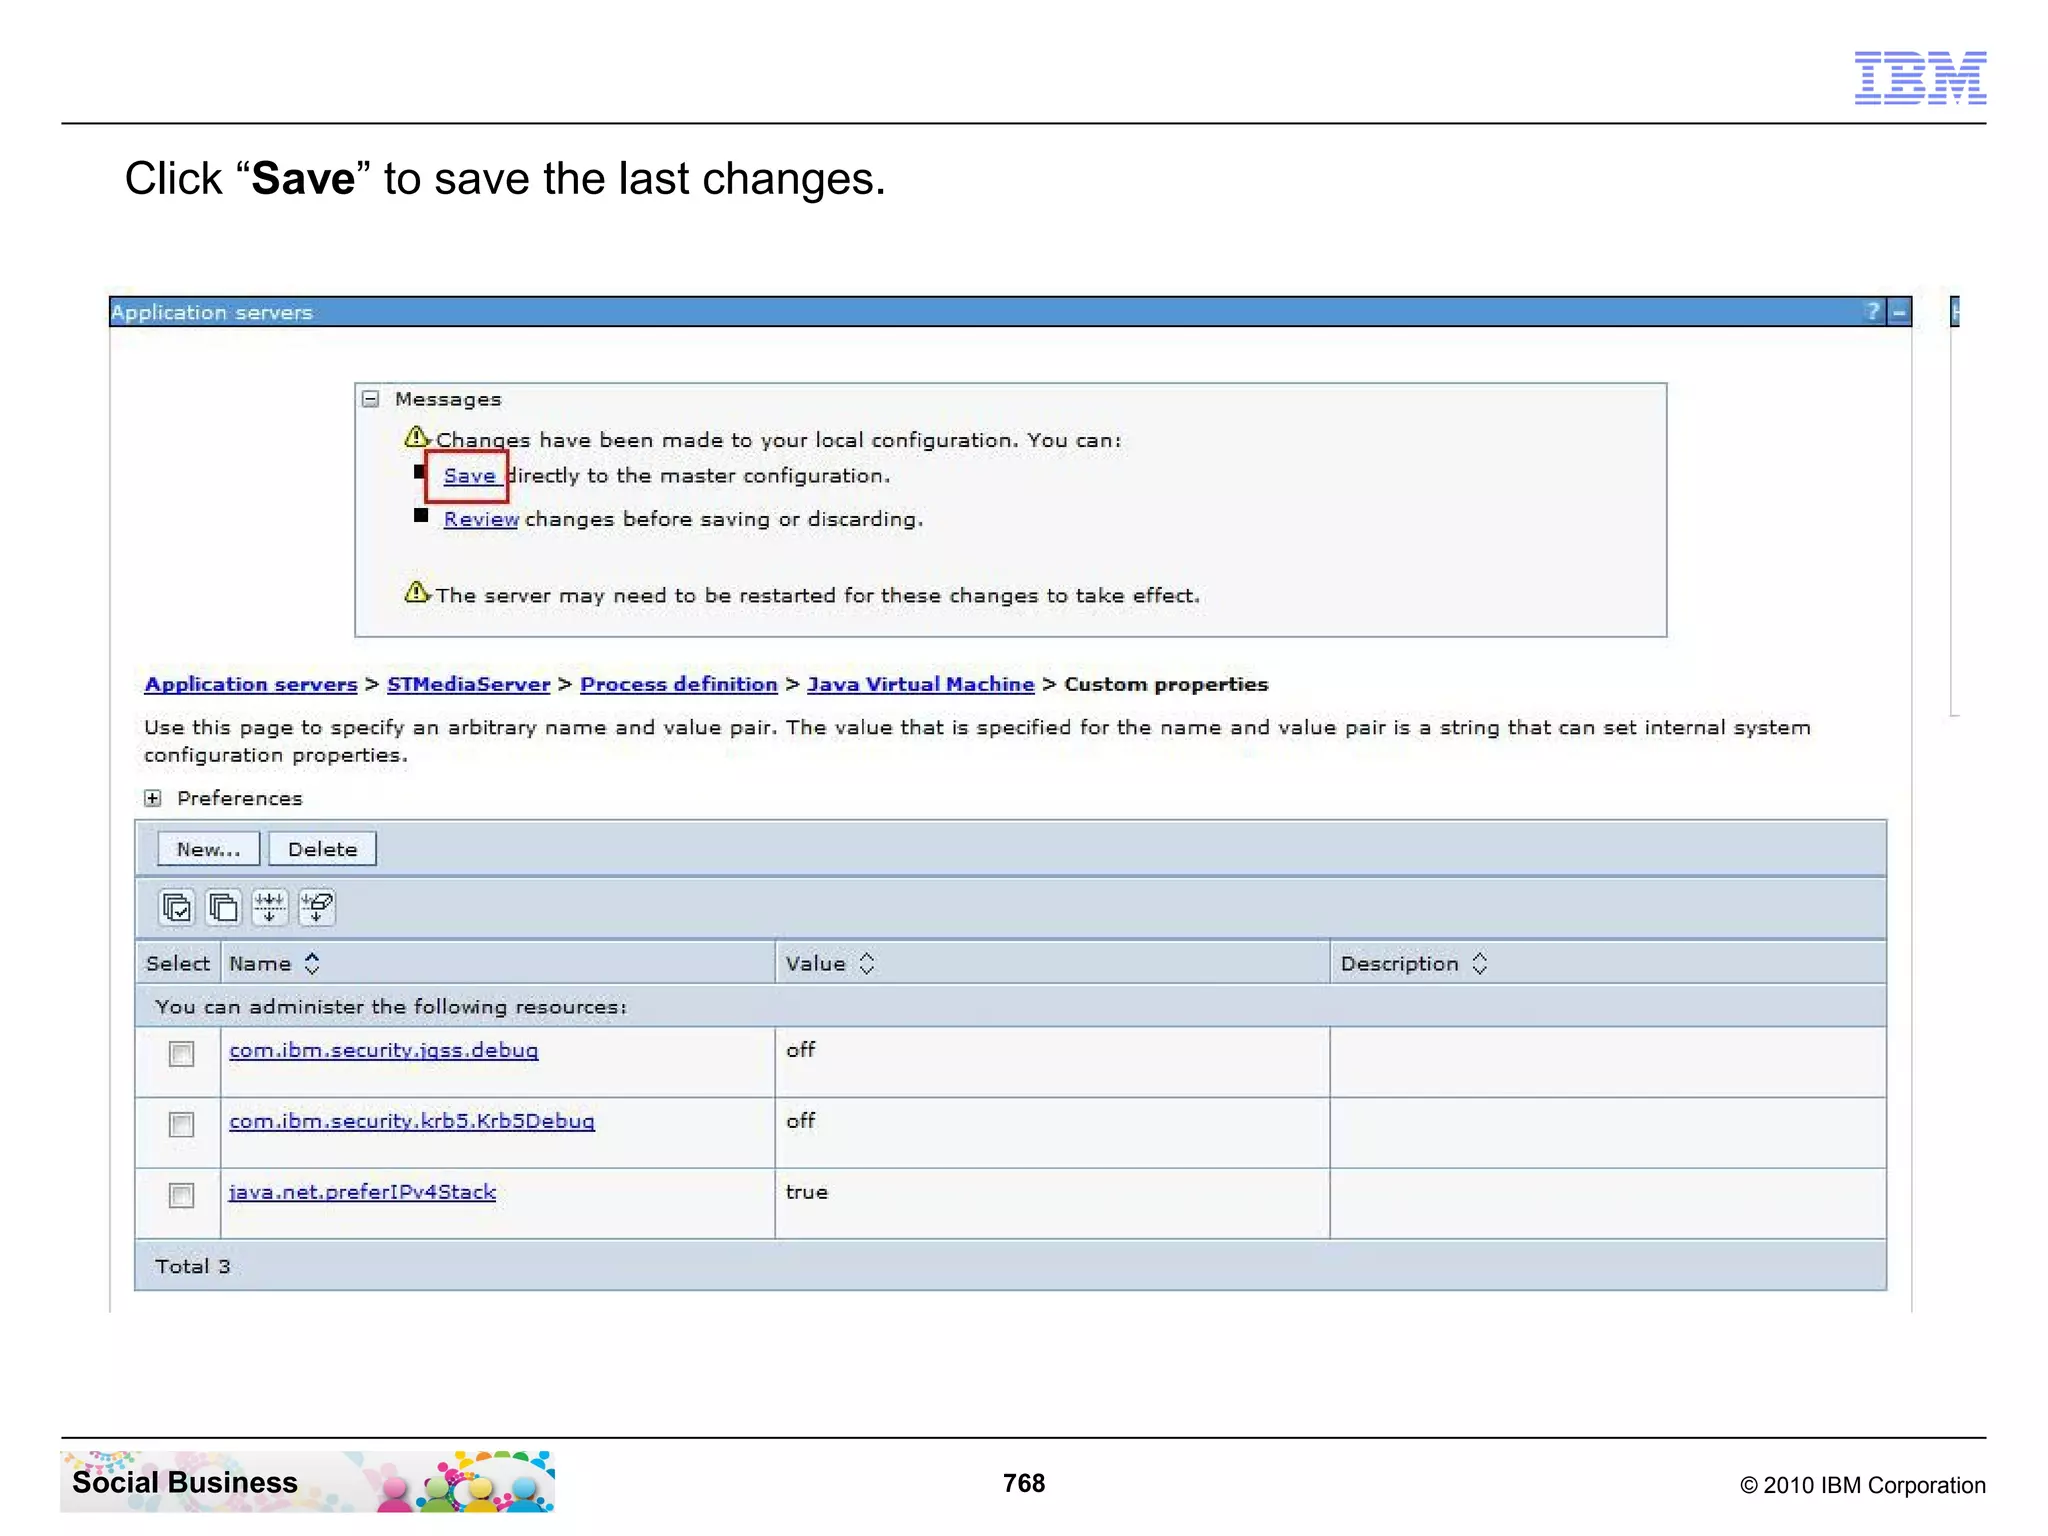Click the 'off' value of jgss.debug row

[800, 1050]
